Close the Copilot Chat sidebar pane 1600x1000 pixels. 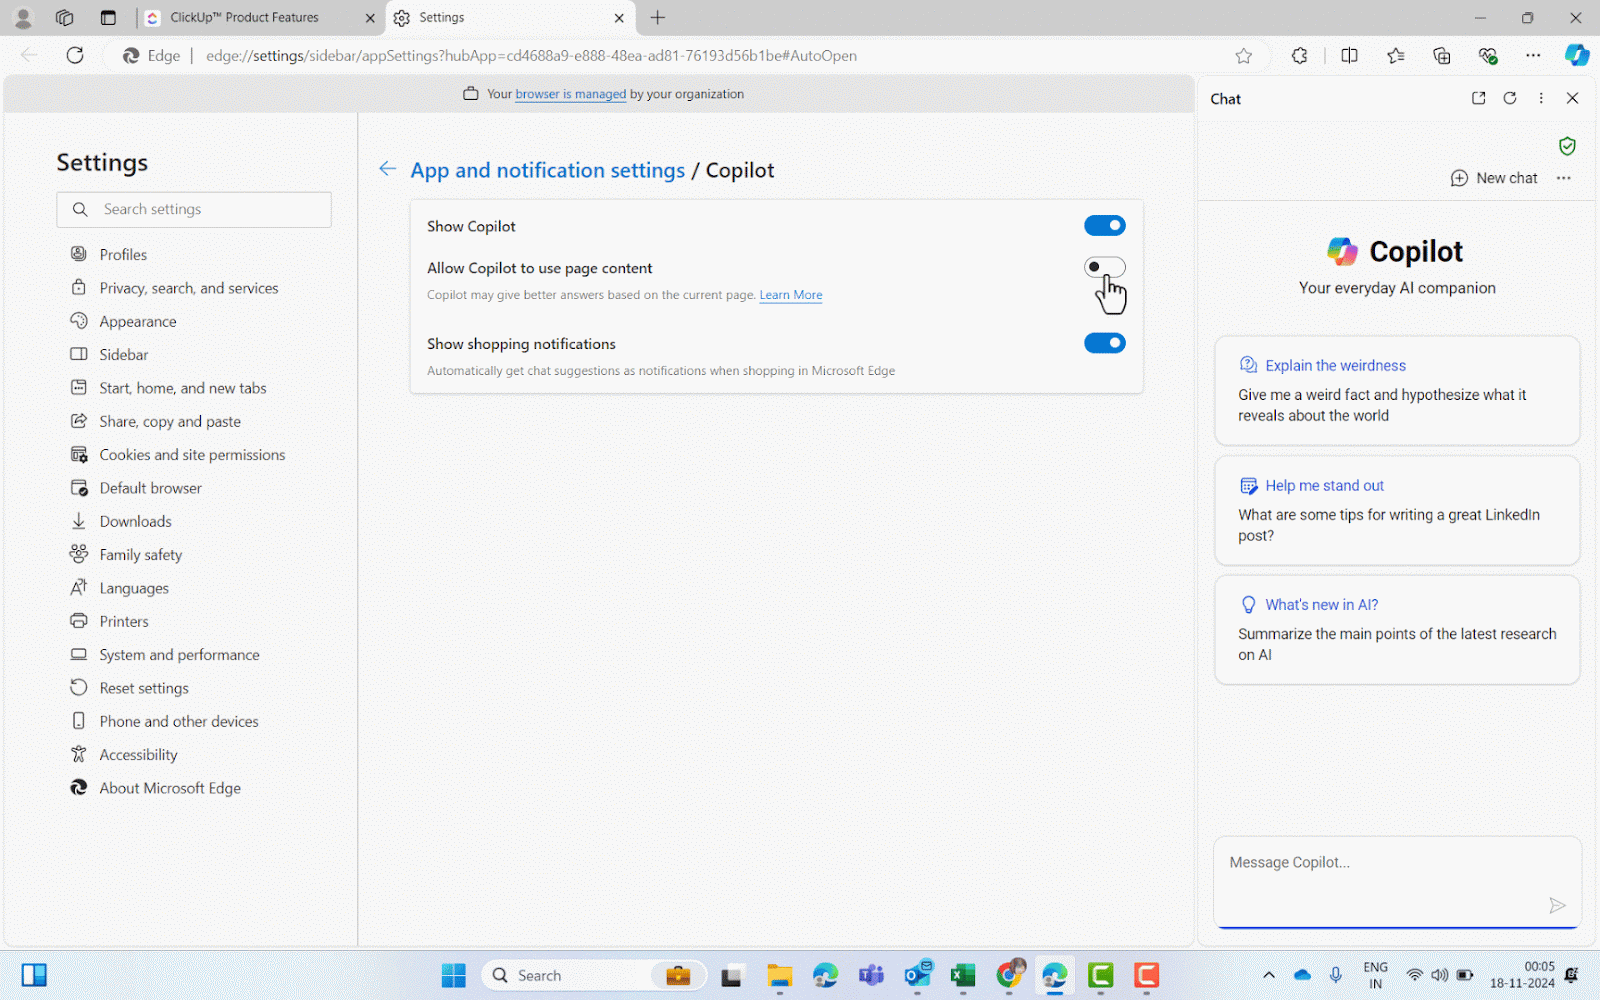(x=1572, y=98)
